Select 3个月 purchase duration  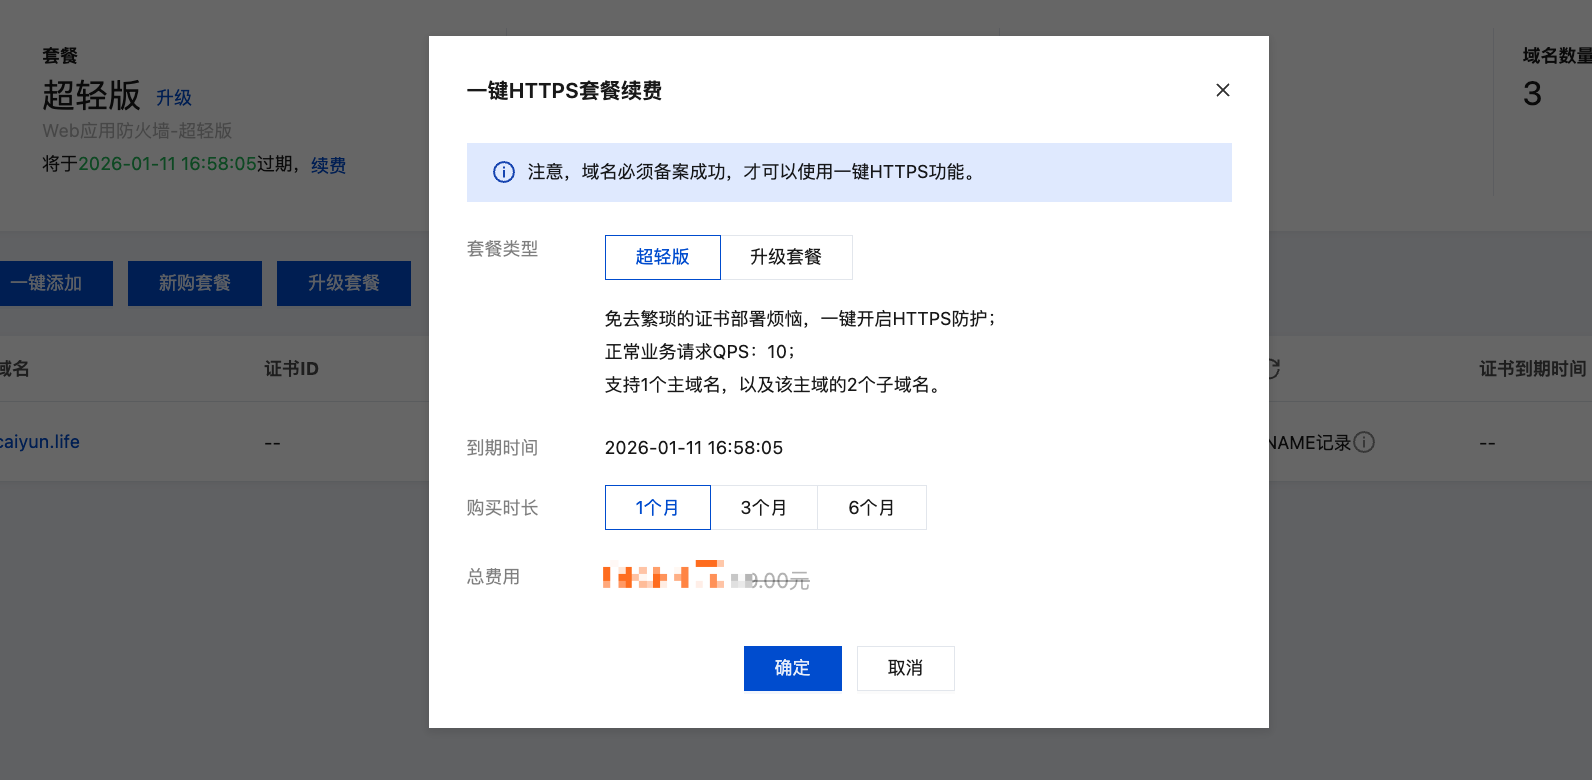point(764,508)
